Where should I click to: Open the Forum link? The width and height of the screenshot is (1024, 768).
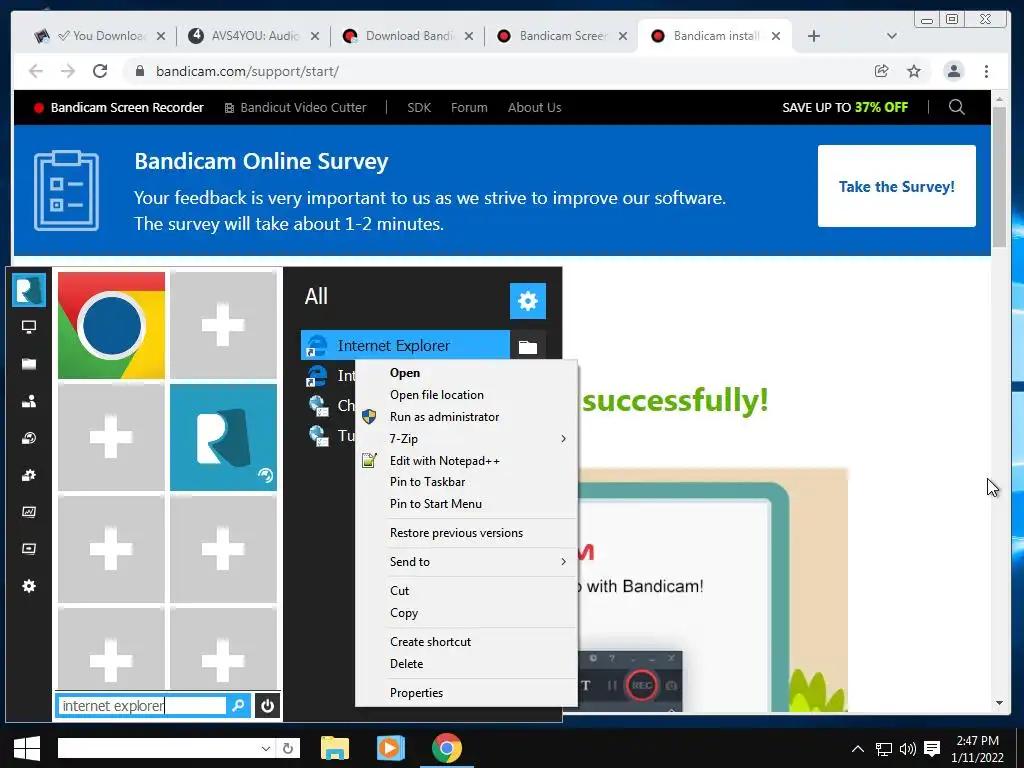469,107
